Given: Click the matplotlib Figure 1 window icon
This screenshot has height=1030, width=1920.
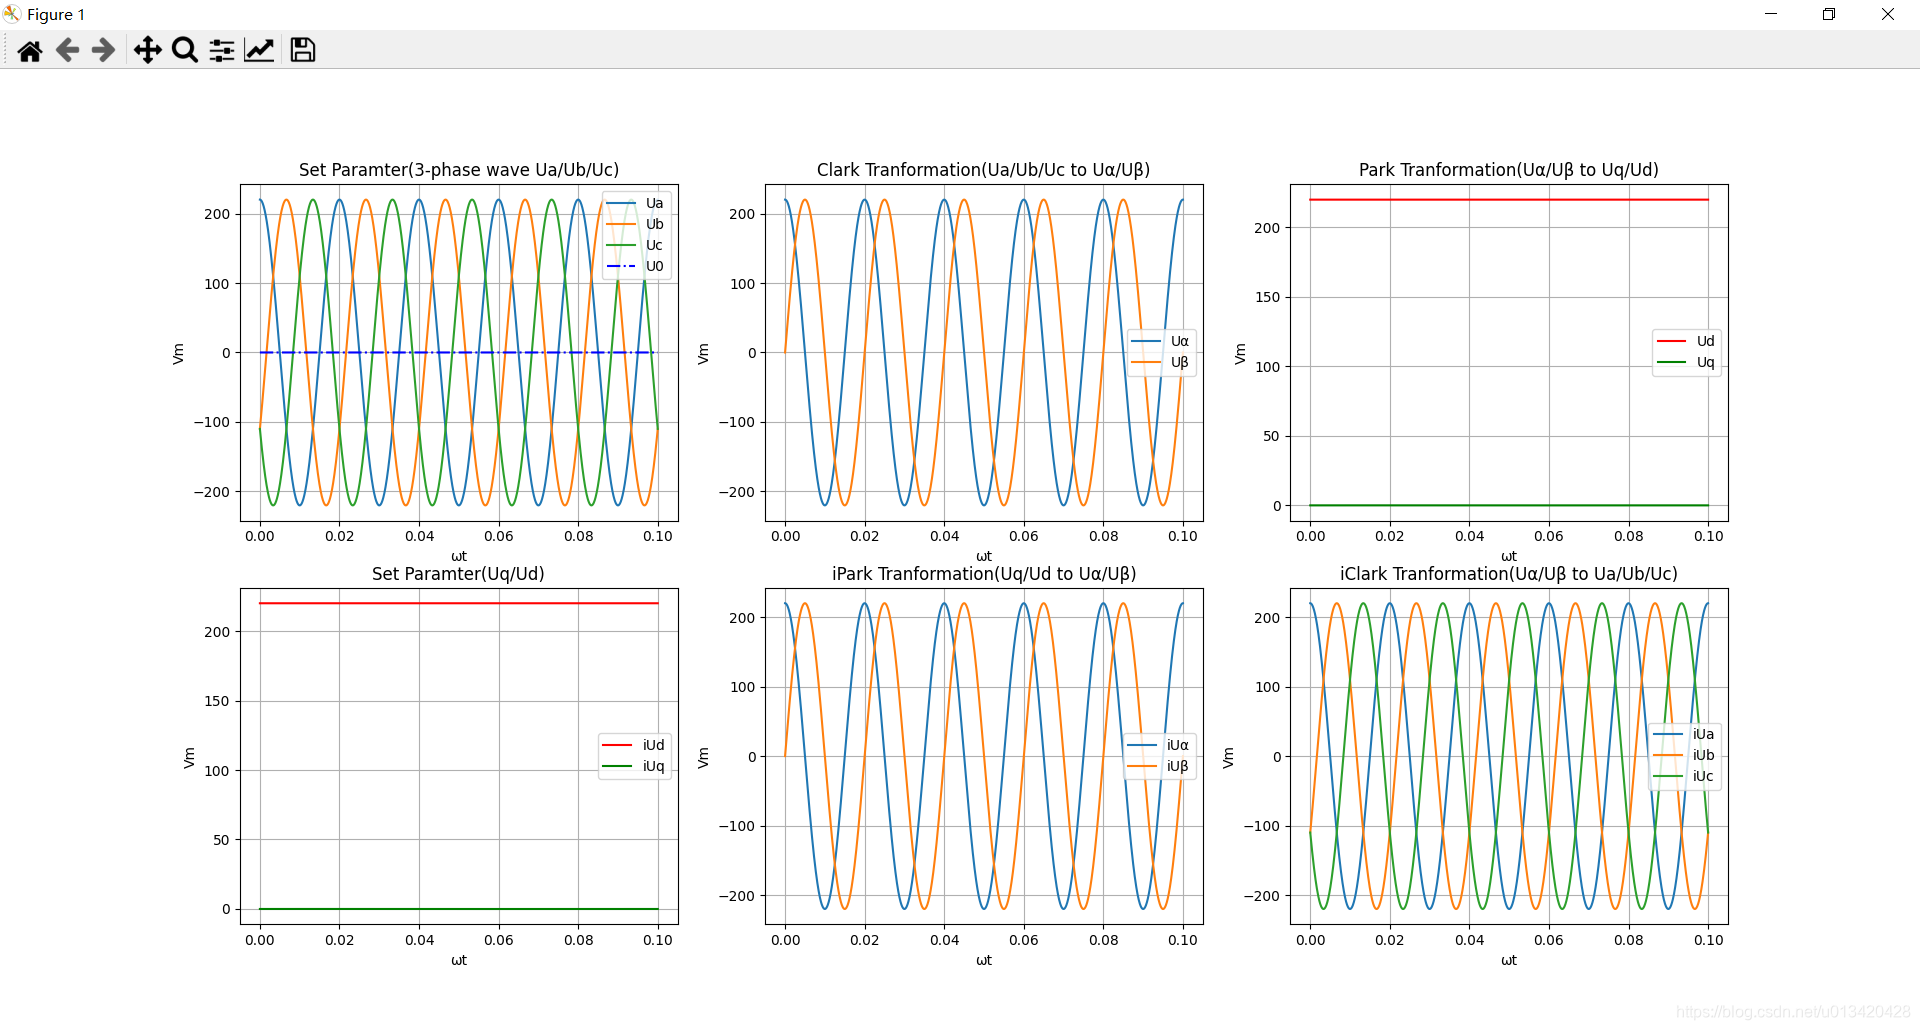Looking at the screenshot, I should coord(12,14).
